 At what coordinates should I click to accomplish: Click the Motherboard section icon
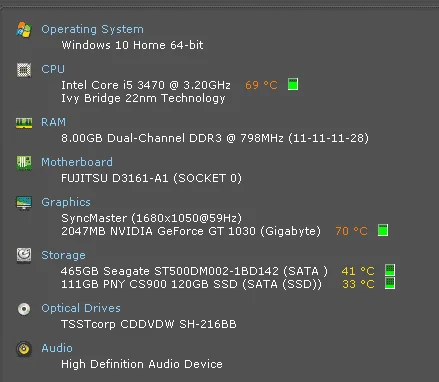(x=24, y=163)
